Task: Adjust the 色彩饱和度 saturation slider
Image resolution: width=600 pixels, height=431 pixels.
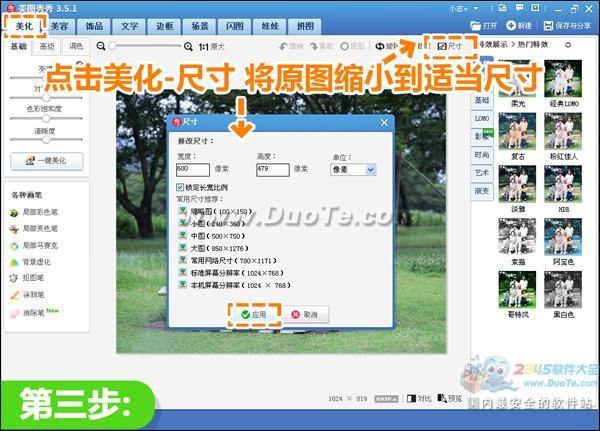Action: click(x=46, y=118)
